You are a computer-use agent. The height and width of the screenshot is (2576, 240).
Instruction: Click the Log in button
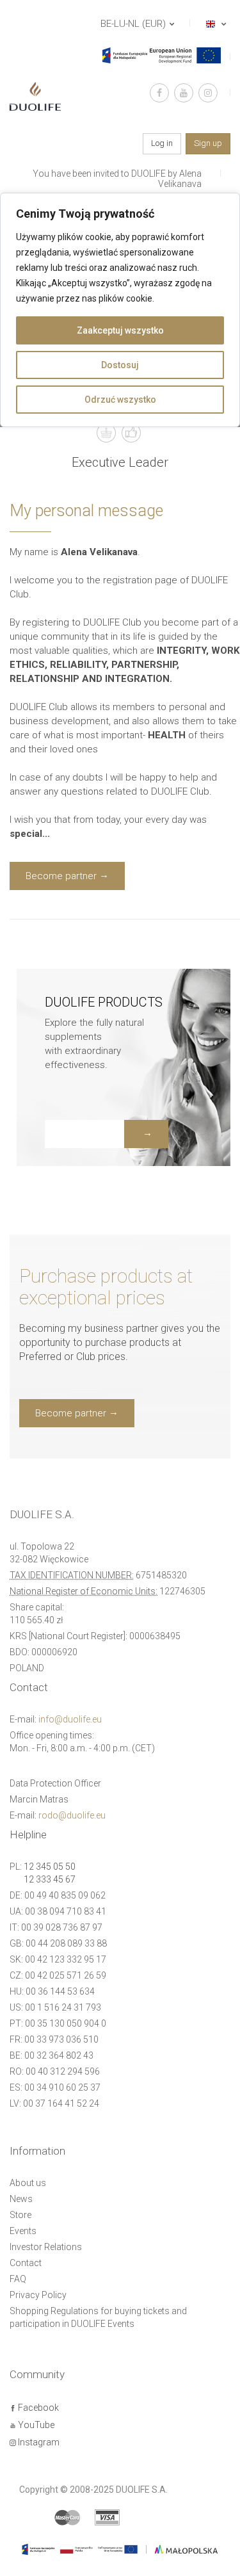coord(162,144)
